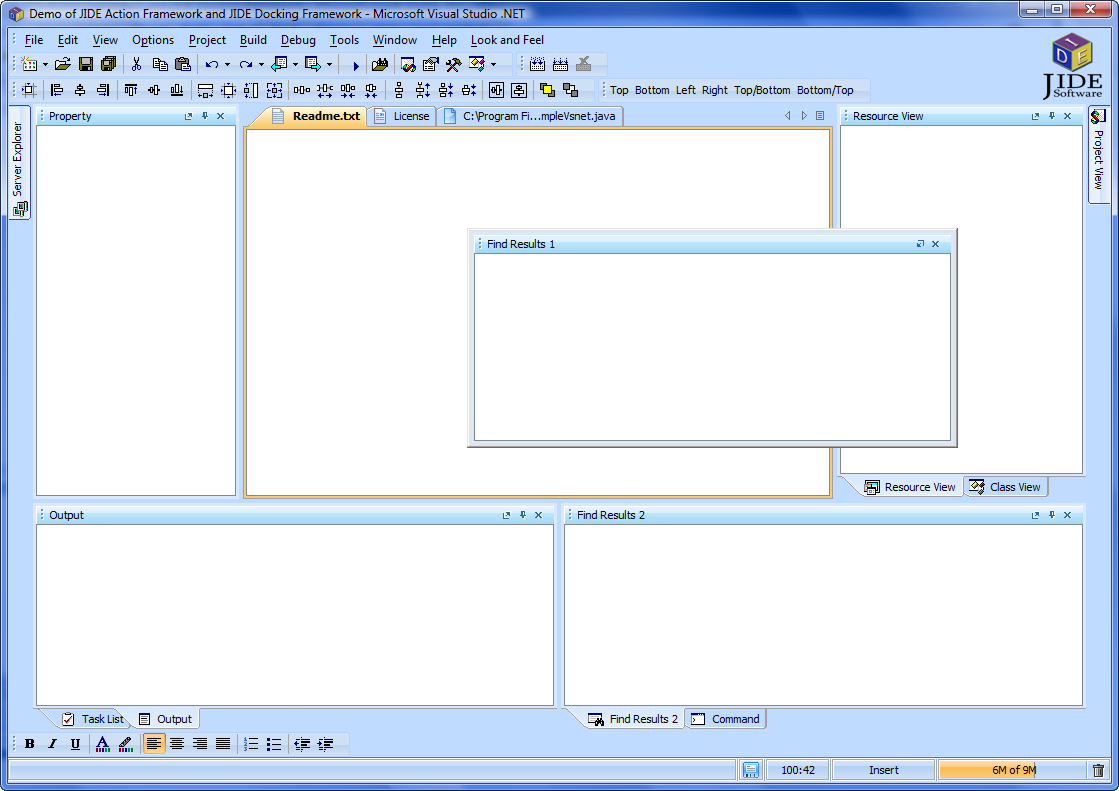Click the increase indent icon

tap(325, 744)
